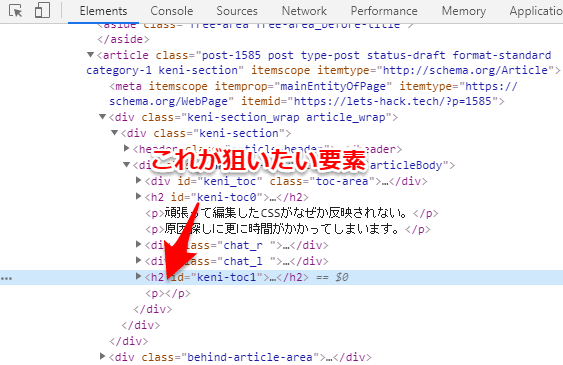
Task: Select the paragraph 頑張って編集したCSS row
Action: (292, 213)
